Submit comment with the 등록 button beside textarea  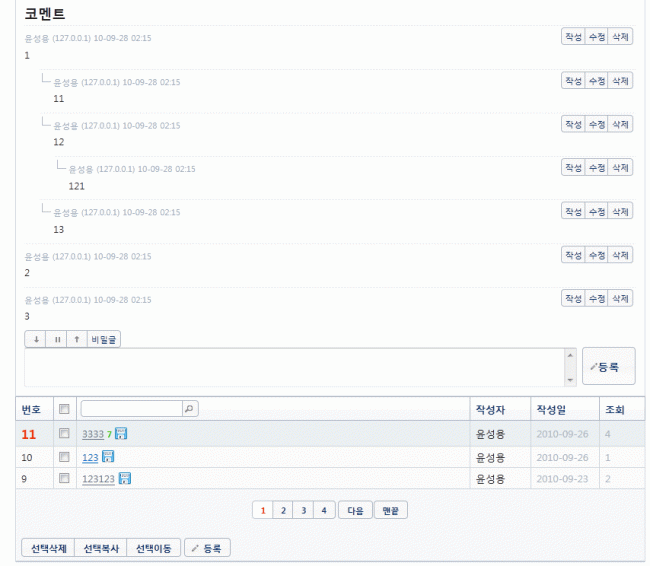609,367
